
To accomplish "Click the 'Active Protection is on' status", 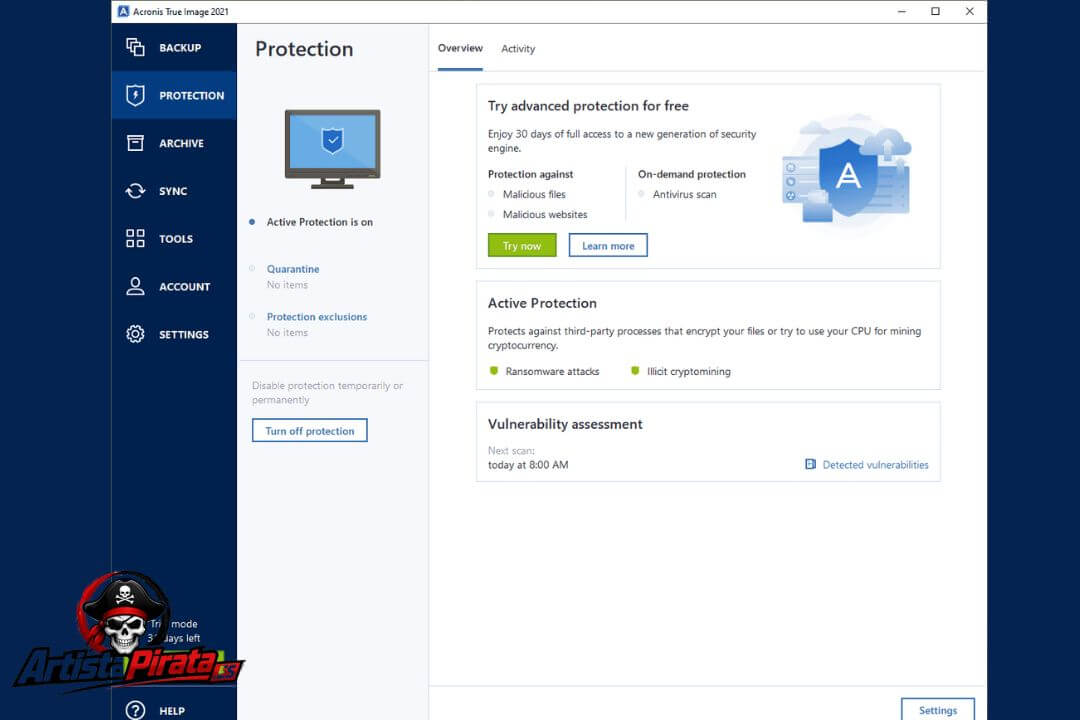I will 320,222.
